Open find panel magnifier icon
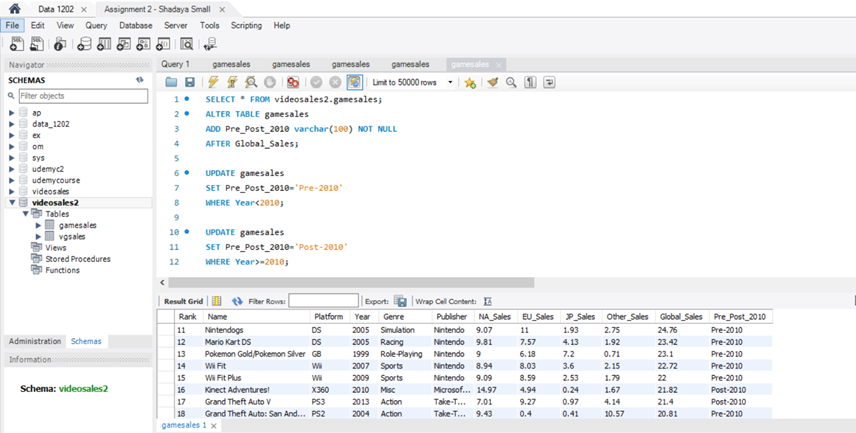This screenshot has height=433, width=856. tap(511, 82)
